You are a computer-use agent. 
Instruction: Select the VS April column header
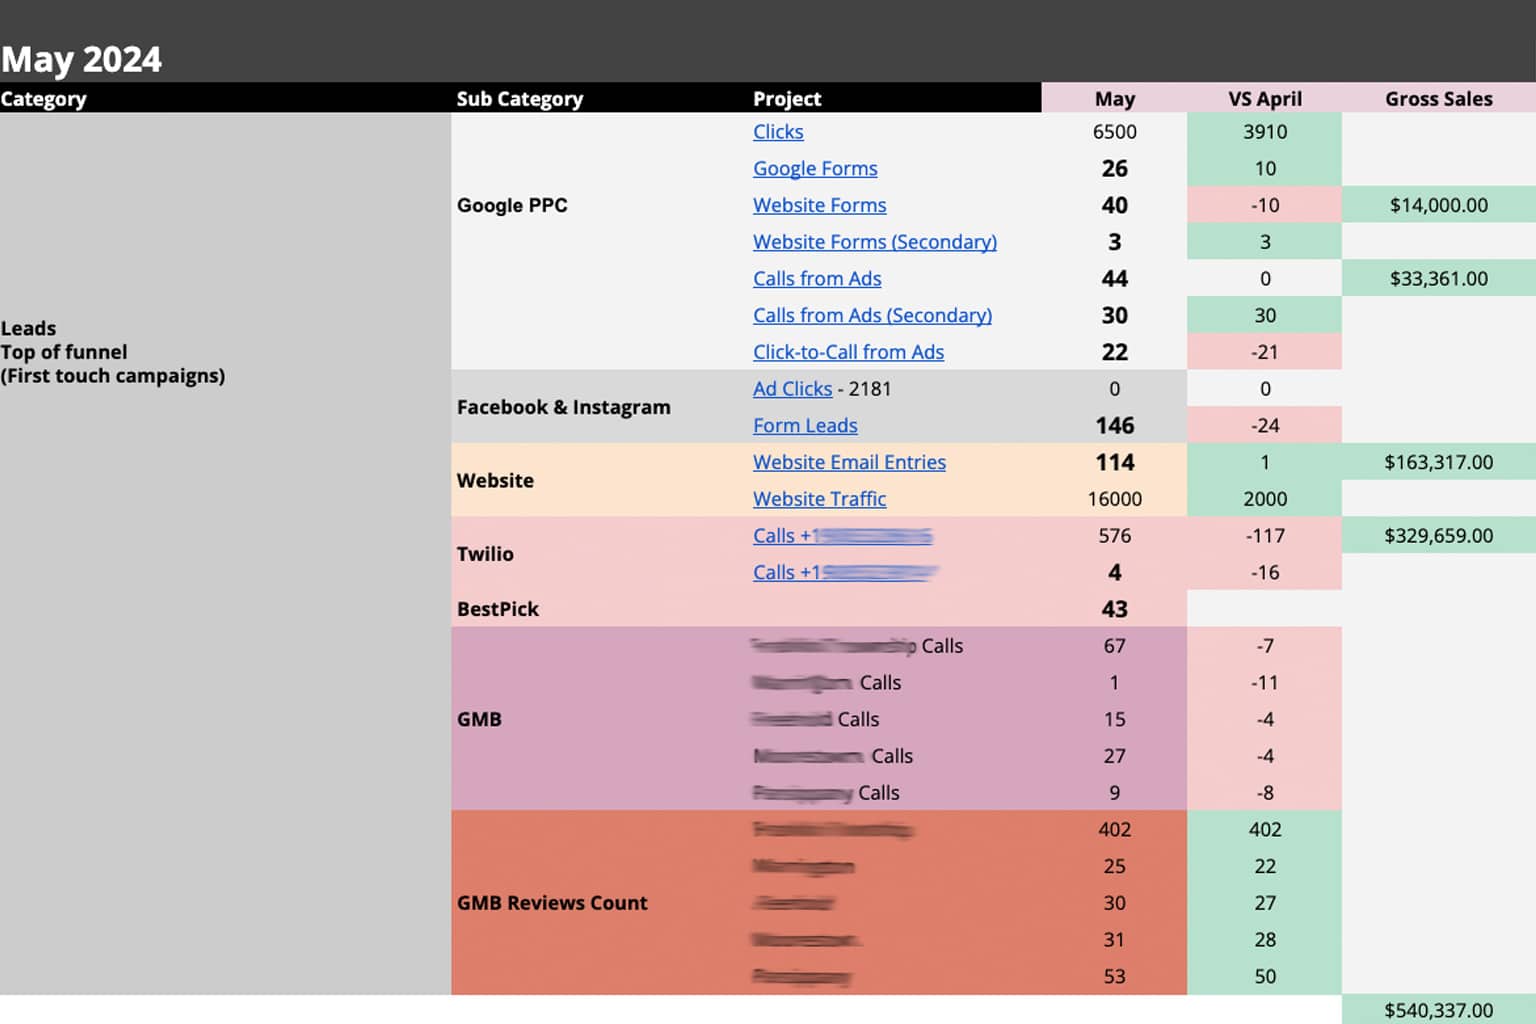[1264, 99]
